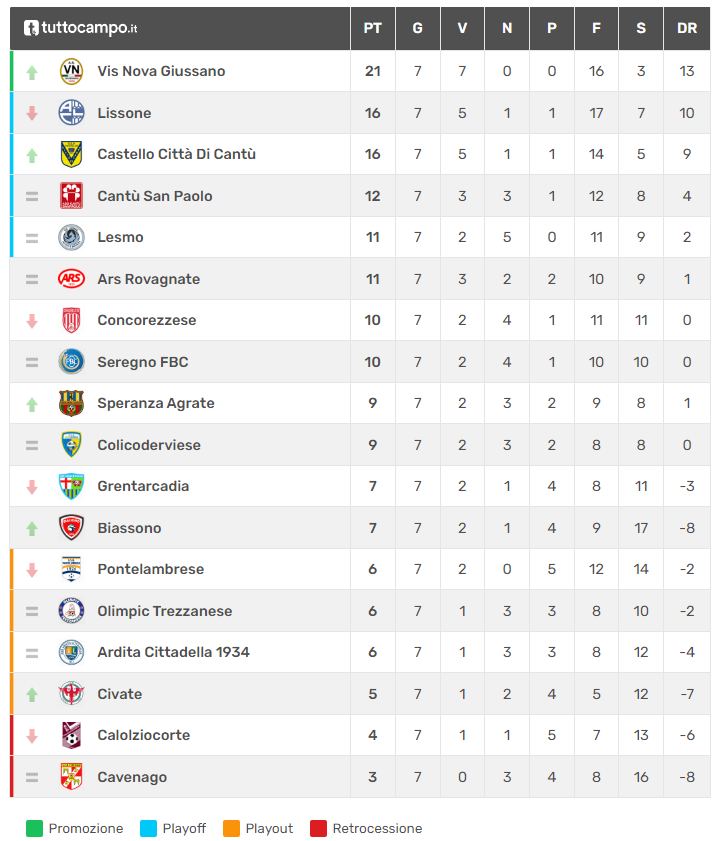
Task: Click the Speranza Agrate team badge
Action: (x=71, y=403)
